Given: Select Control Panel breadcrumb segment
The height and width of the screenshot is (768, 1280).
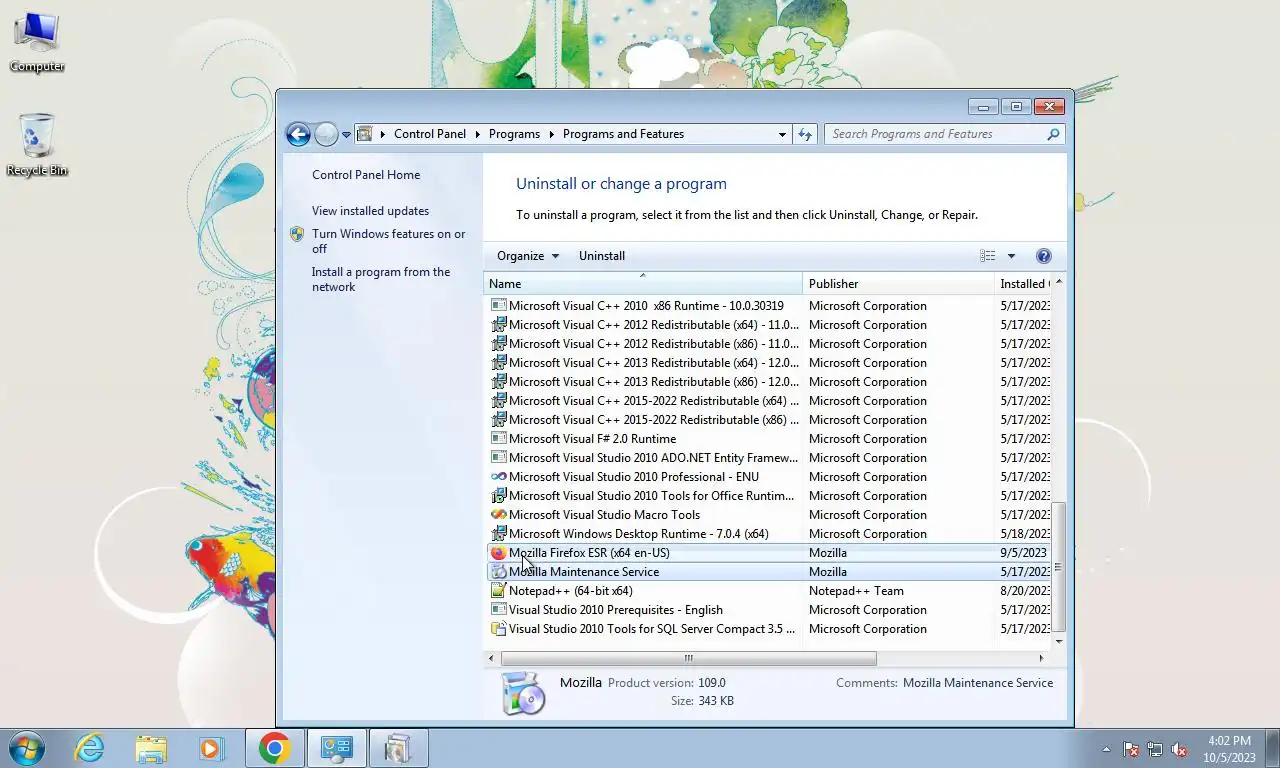Looking at the screenshot, I should pyautogui.click(x=430, y=134).
